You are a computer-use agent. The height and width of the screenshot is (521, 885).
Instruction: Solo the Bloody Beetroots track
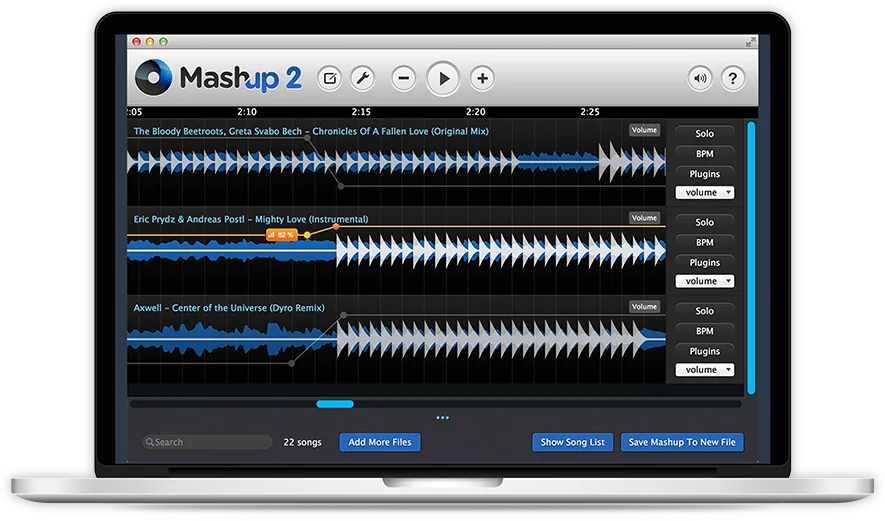point(704,134)
